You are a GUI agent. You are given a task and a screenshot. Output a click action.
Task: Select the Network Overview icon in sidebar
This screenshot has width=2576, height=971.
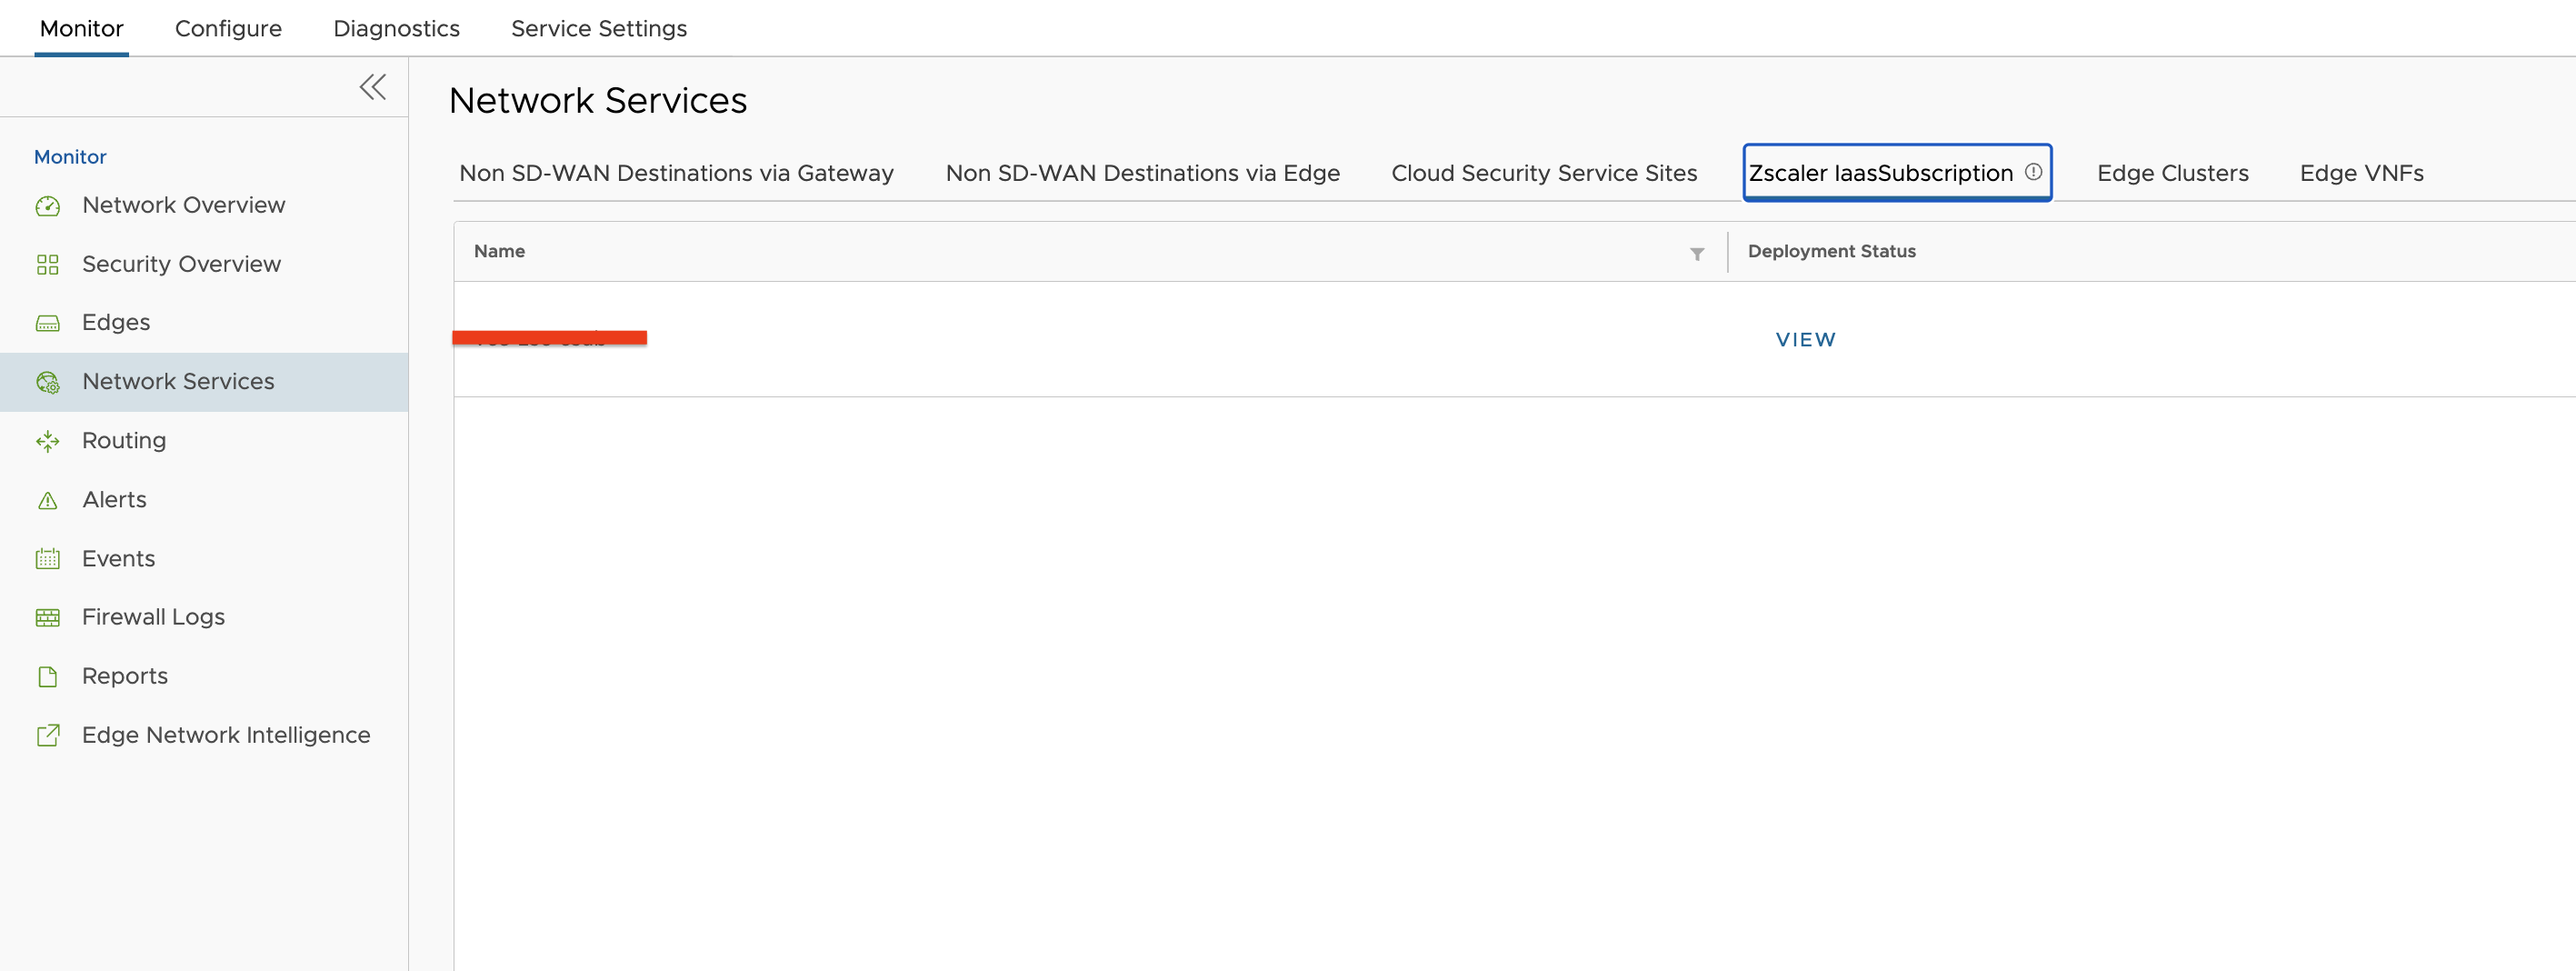48,205
